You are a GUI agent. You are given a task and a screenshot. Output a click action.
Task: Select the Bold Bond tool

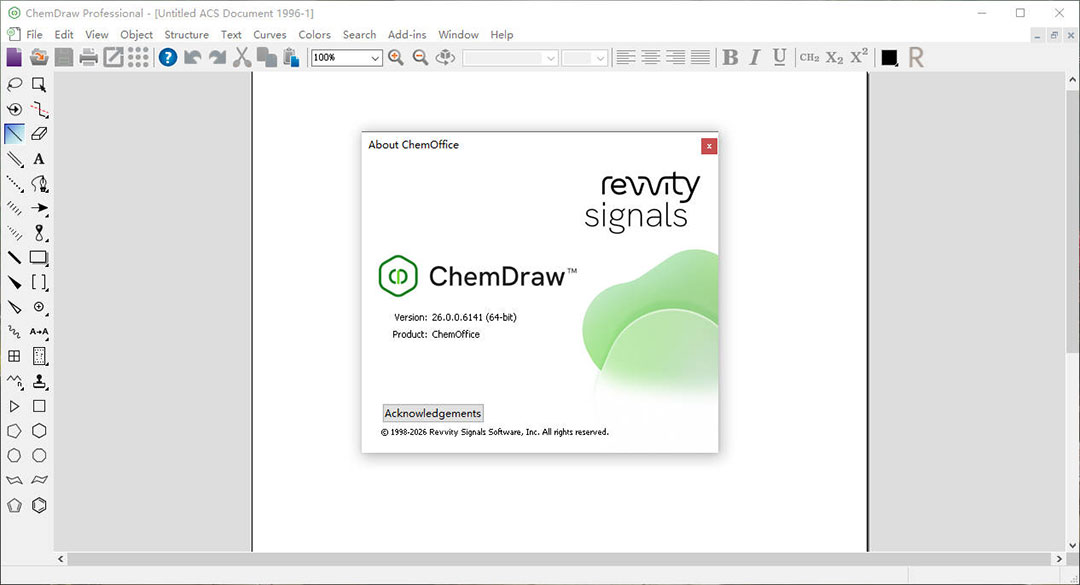(14, 258)
